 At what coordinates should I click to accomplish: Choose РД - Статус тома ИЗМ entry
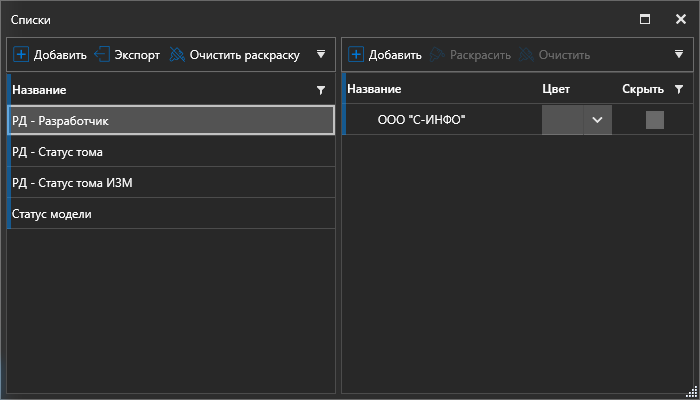click(170, 183)
